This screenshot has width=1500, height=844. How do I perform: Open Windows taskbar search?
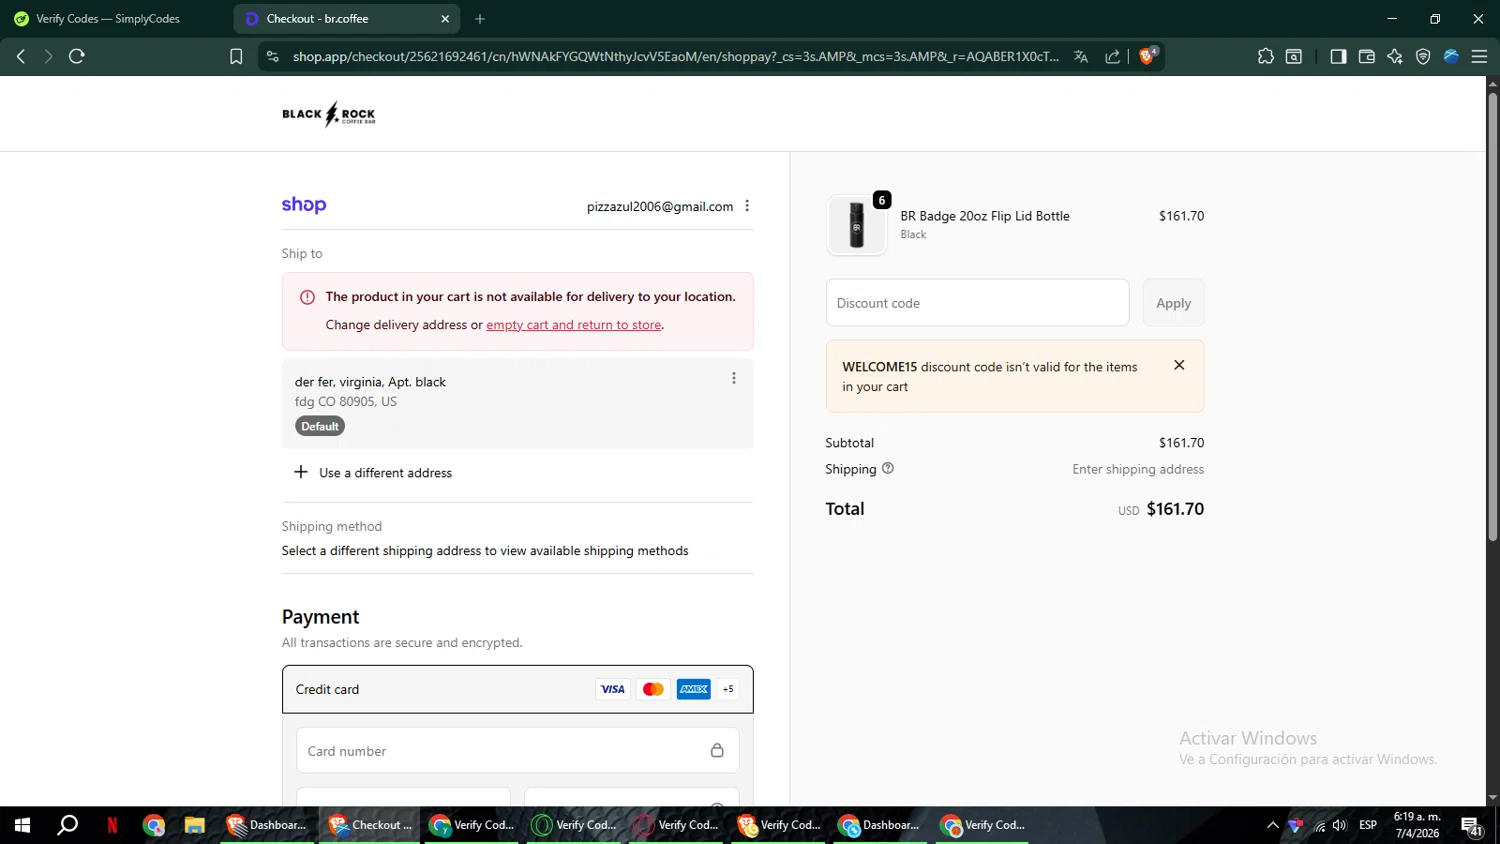tap(67, 825)
